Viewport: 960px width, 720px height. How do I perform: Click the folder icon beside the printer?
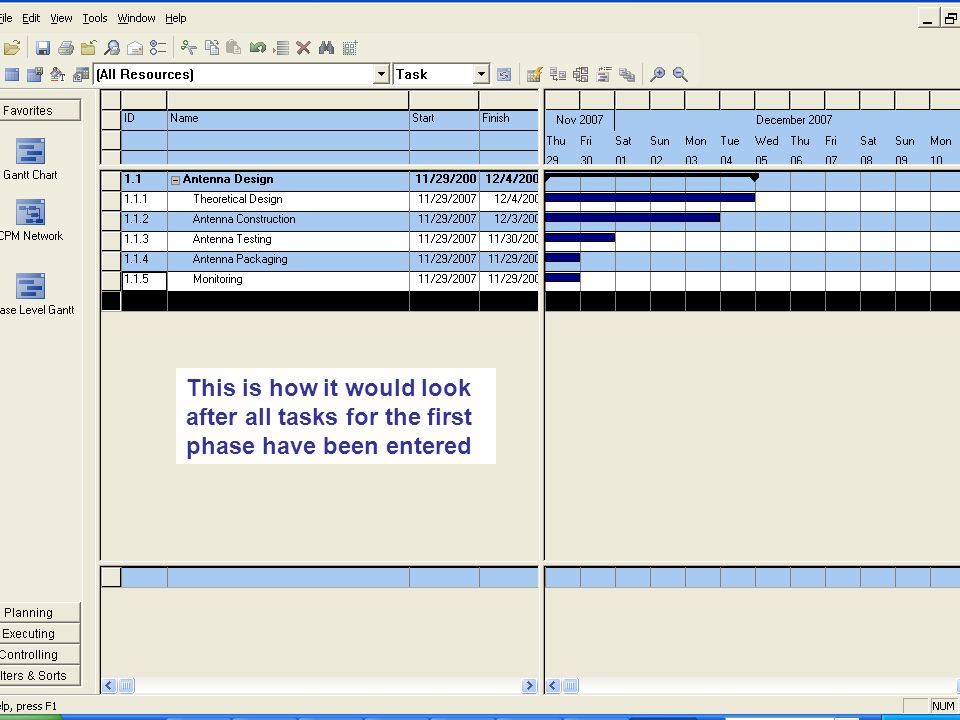click(89, 48)
